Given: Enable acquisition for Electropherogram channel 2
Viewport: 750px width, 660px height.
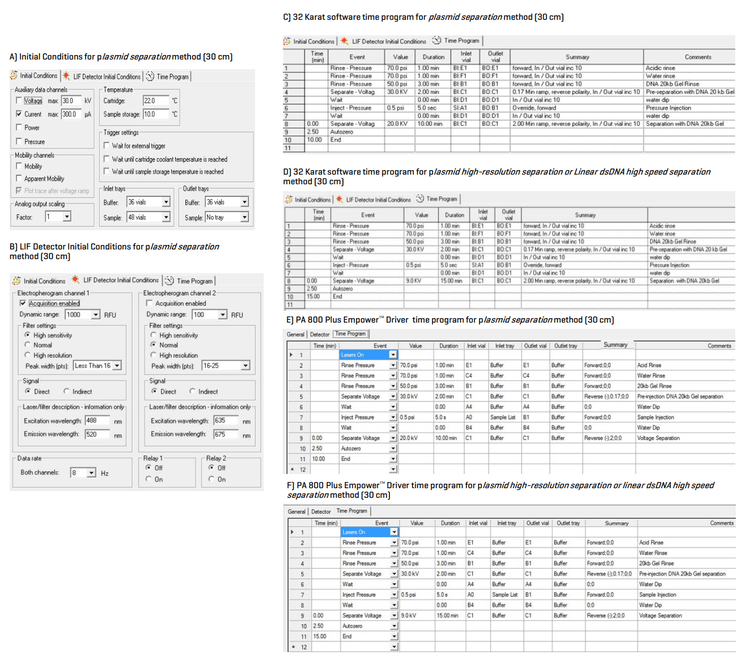Looking at the screenshot, I should (148, 303).
